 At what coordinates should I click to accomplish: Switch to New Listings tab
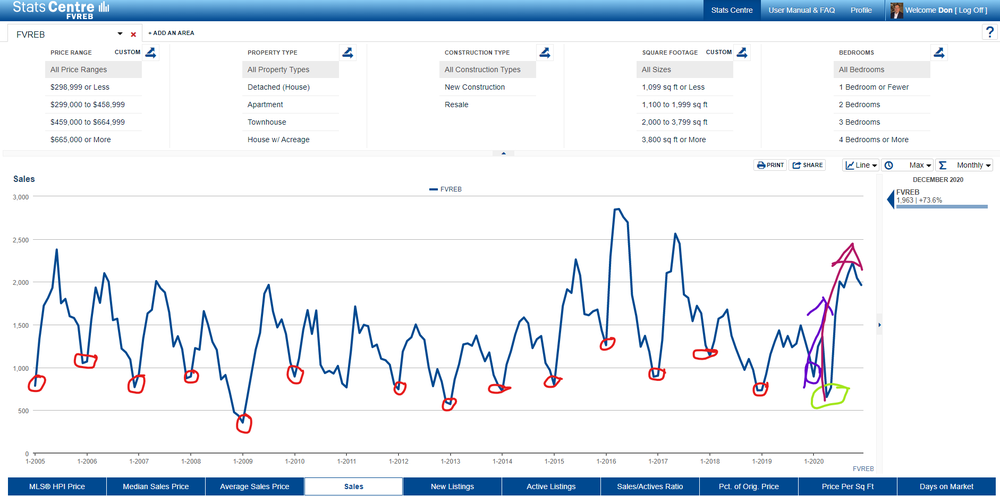click(452, 486)
